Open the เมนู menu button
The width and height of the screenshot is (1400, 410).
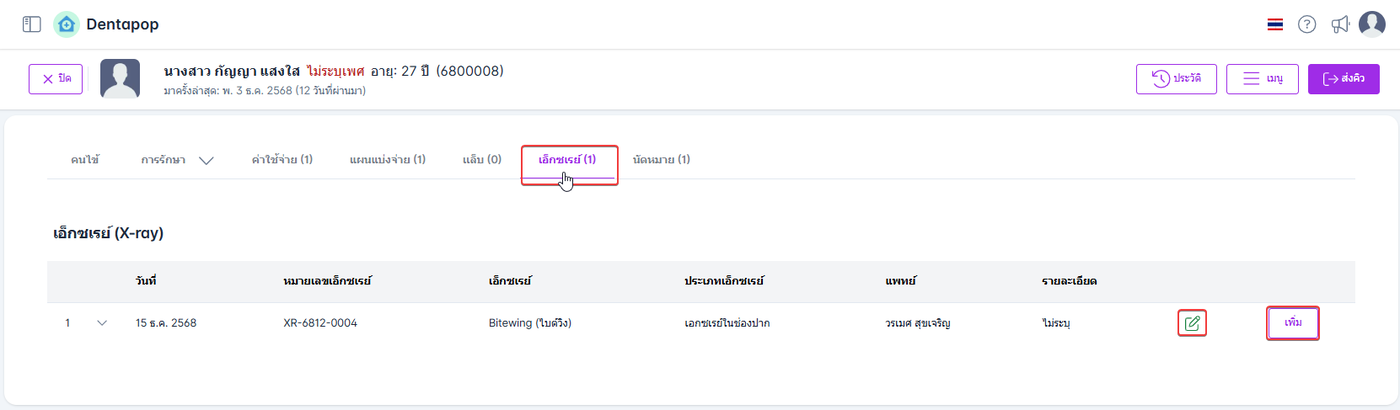[x=1262, y=79]
